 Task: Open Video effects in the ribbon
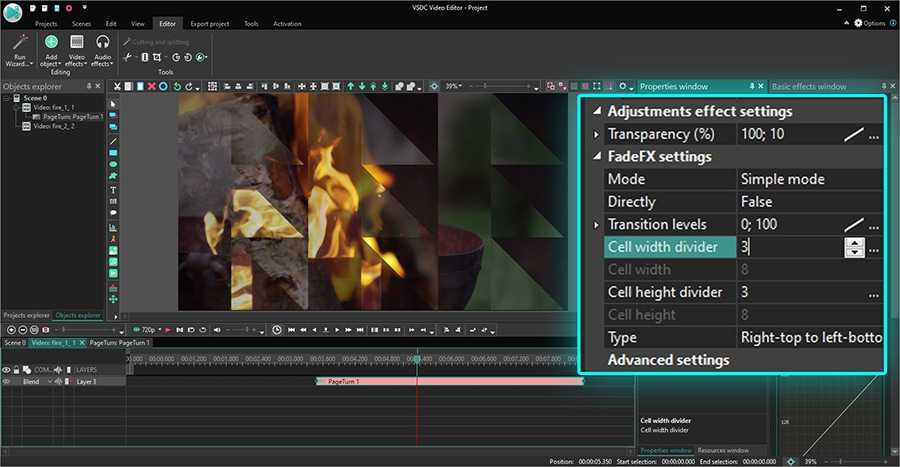[x=77, y=43]
